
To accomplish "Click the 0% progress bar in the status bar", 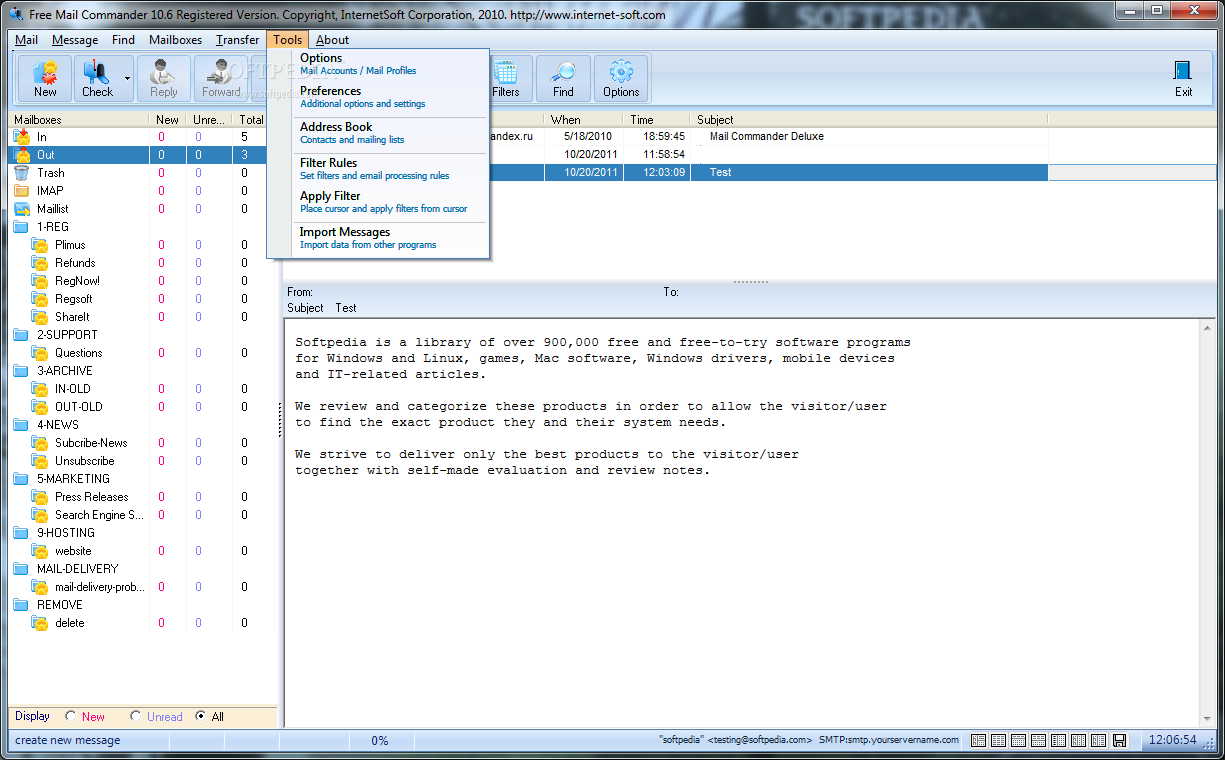I will [380, 741].
